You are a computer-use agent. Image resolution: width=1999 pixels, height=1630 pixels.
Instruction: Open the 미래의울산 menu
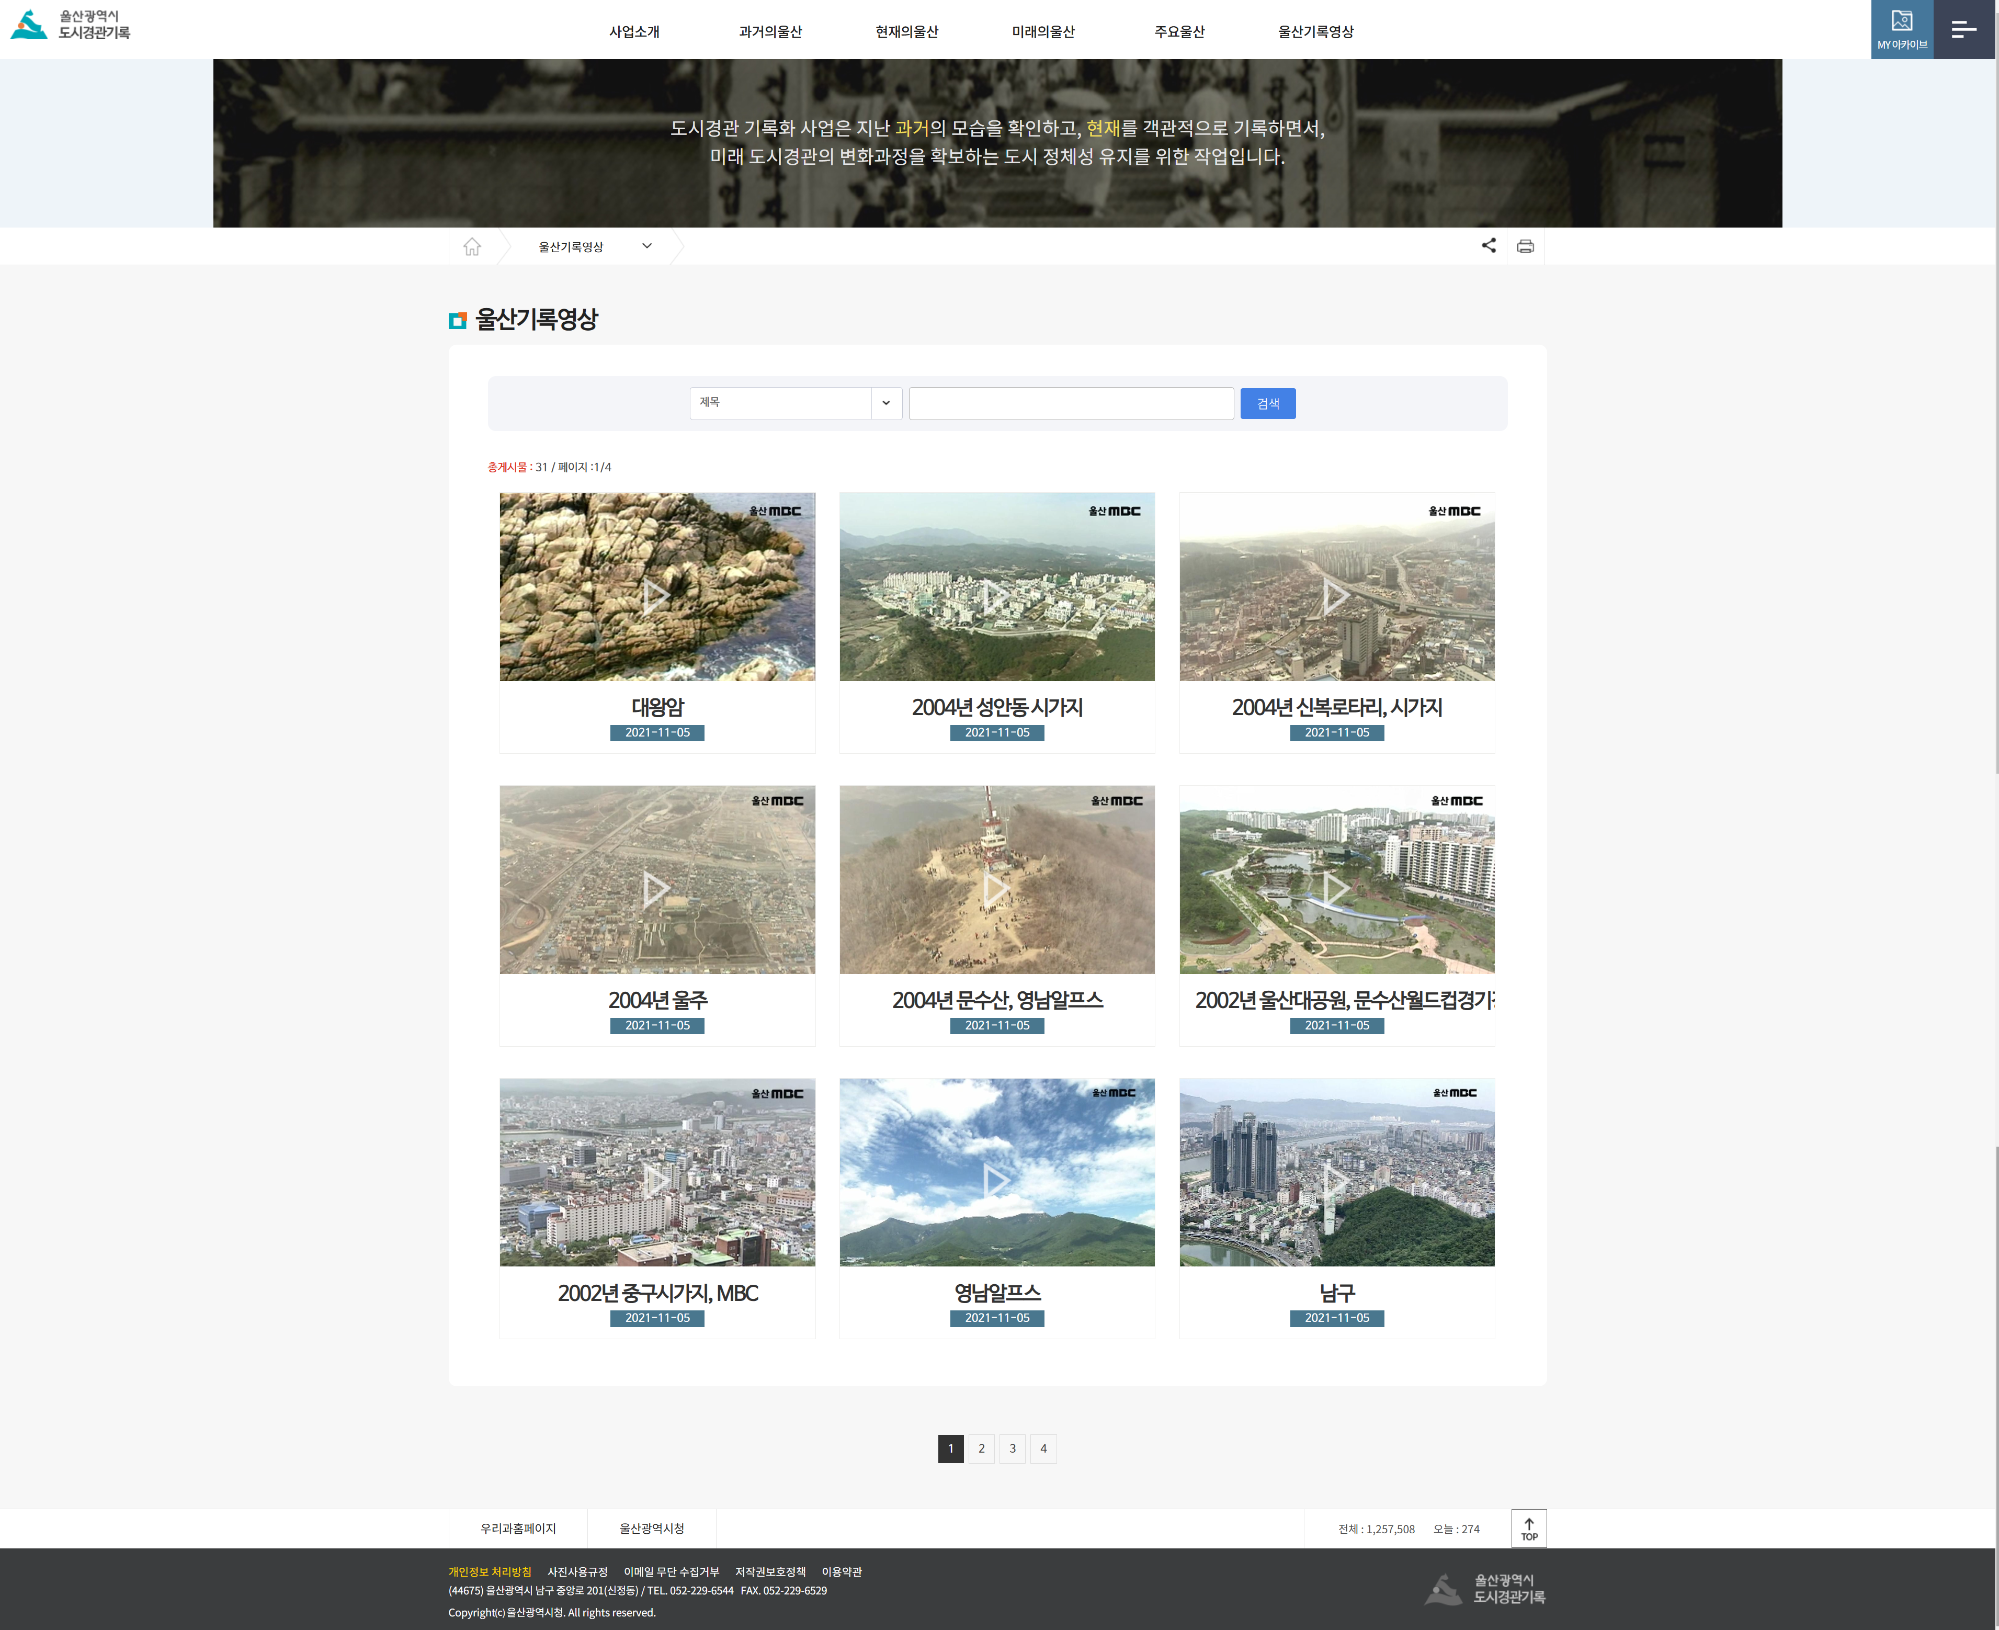pyautogui.click(x=1043, y=31)
